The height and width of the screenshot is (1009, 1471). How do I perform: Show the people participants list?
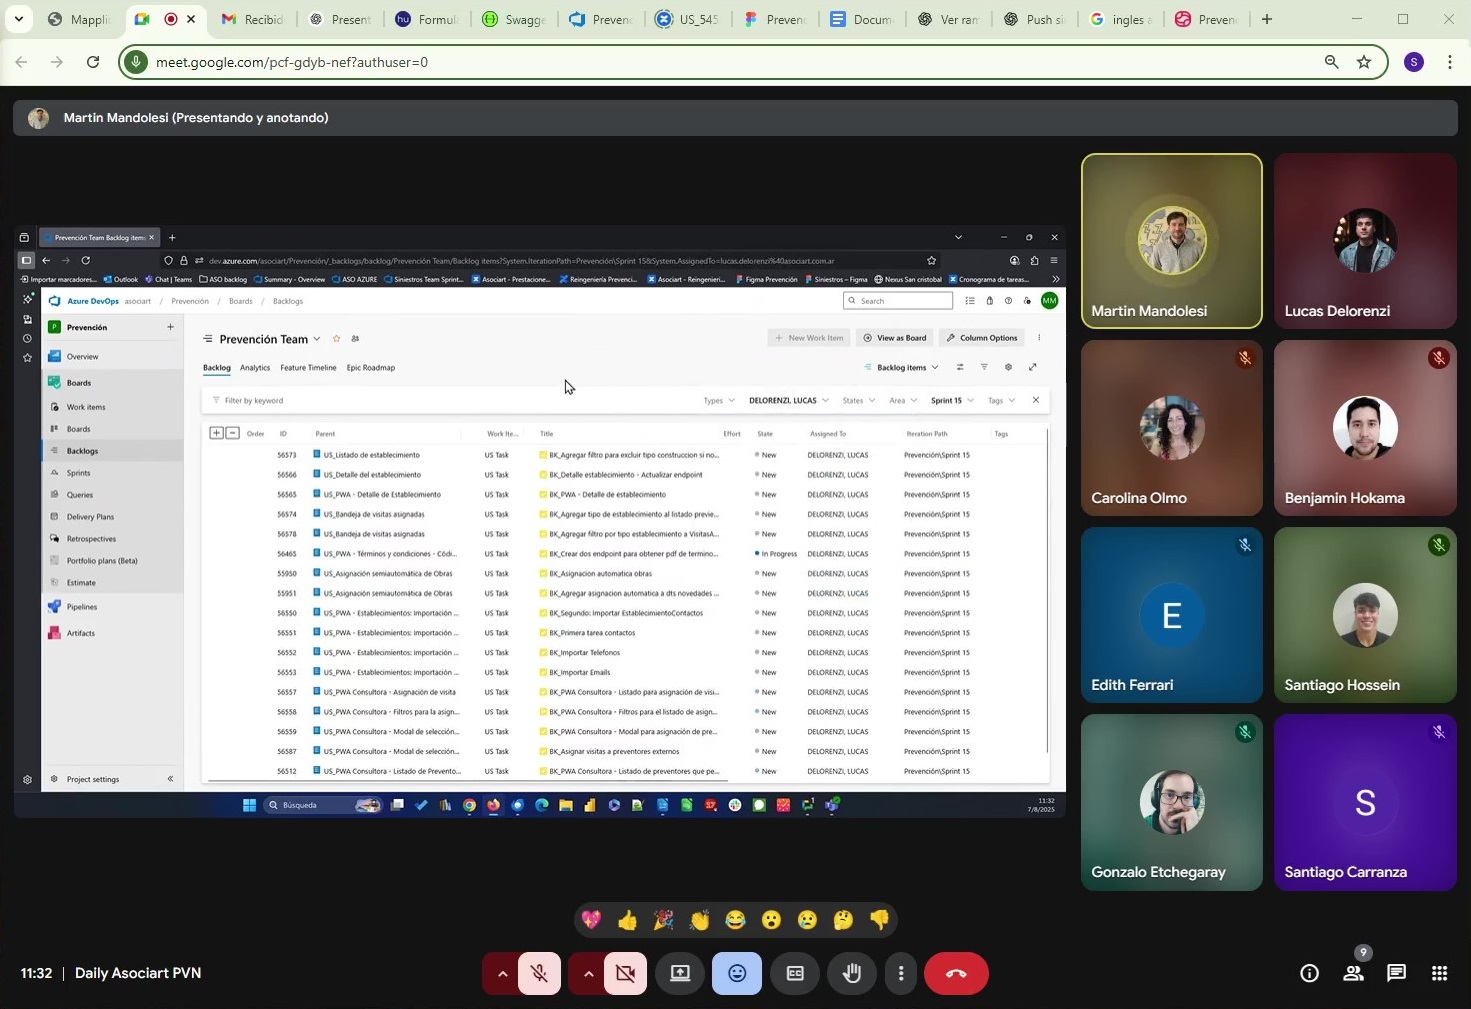click(1353, 973)
